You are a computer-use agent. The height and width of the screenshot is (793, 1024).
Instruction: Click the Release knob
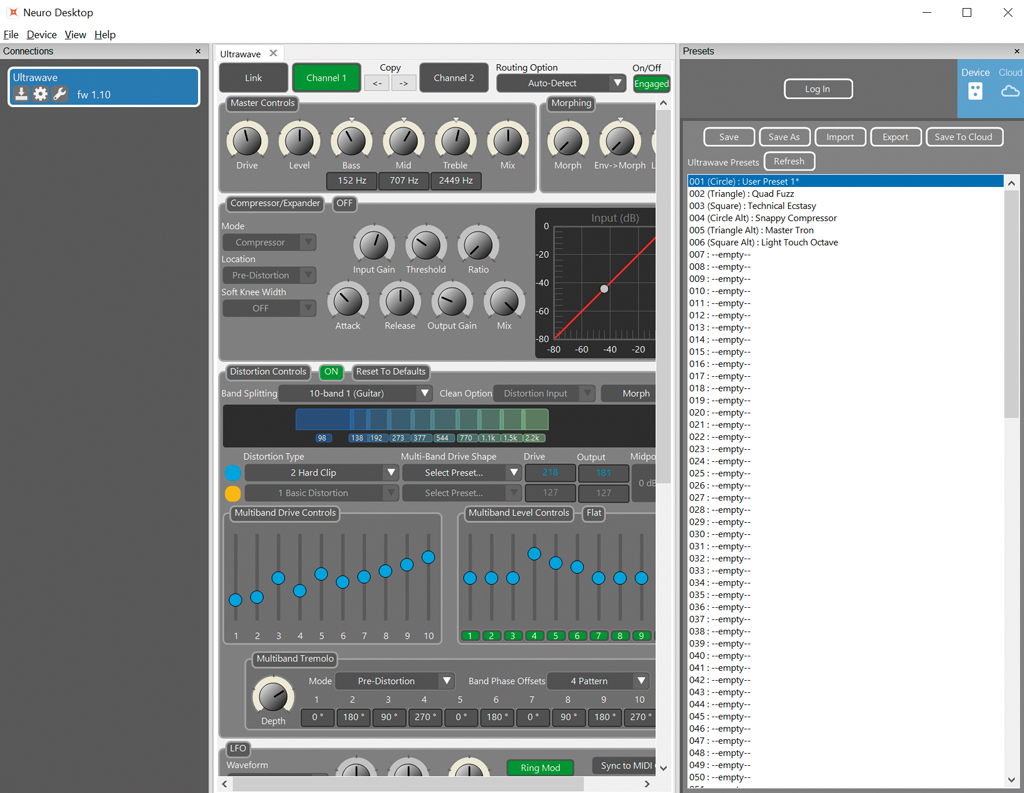(400, 301)
